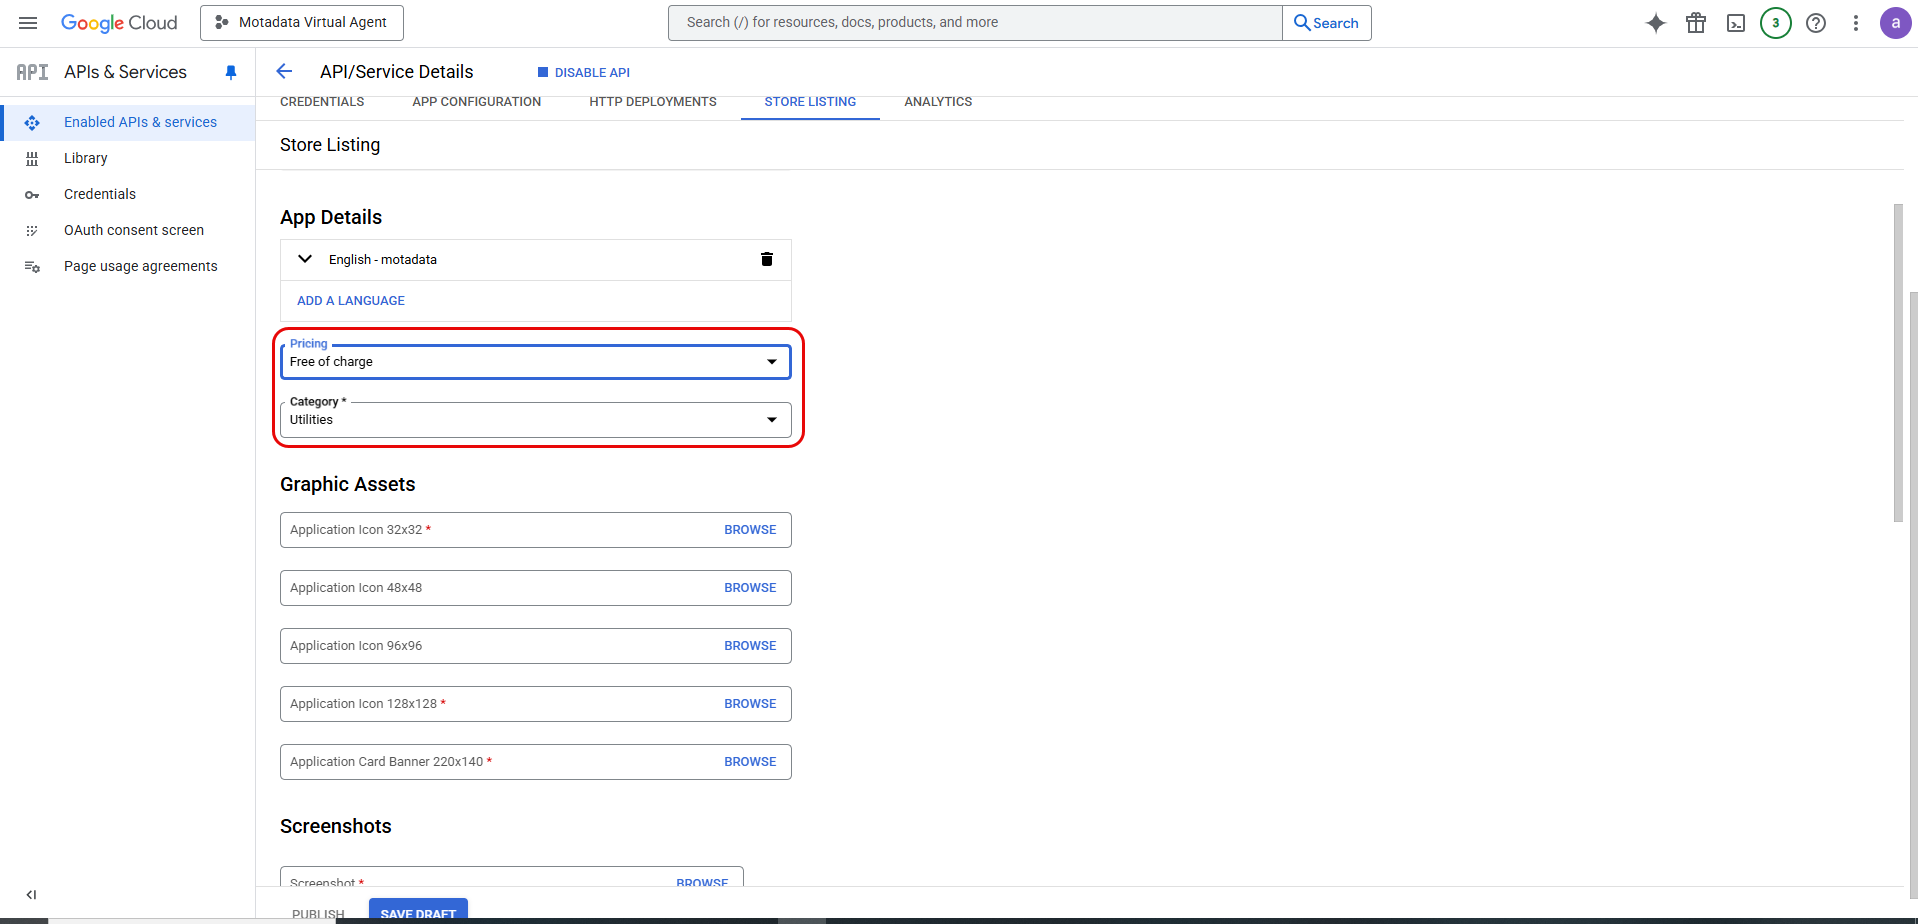Switch to the Analytics tab
The width and height of the screenshot is (1918, 924).
938,101
